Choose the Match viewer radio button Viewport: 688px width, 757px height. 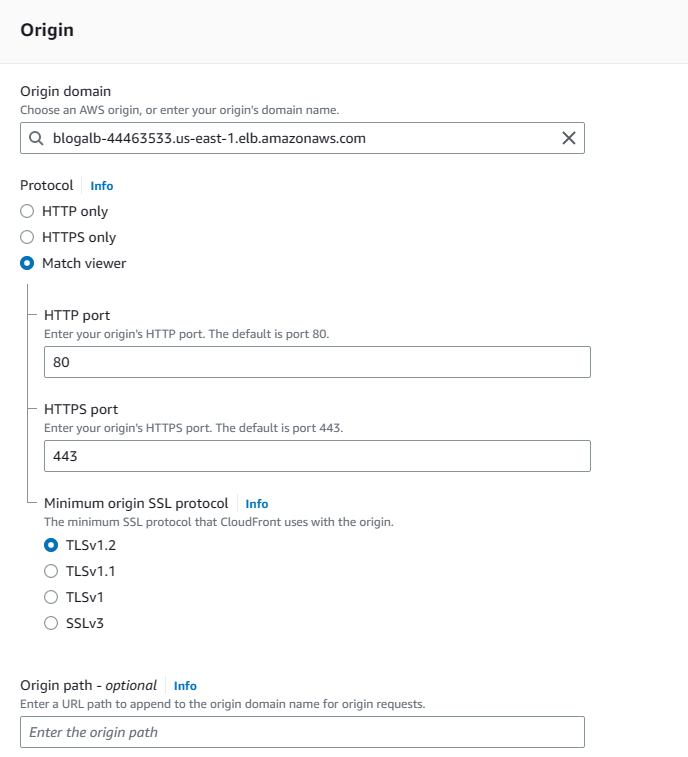pos(28,263)
